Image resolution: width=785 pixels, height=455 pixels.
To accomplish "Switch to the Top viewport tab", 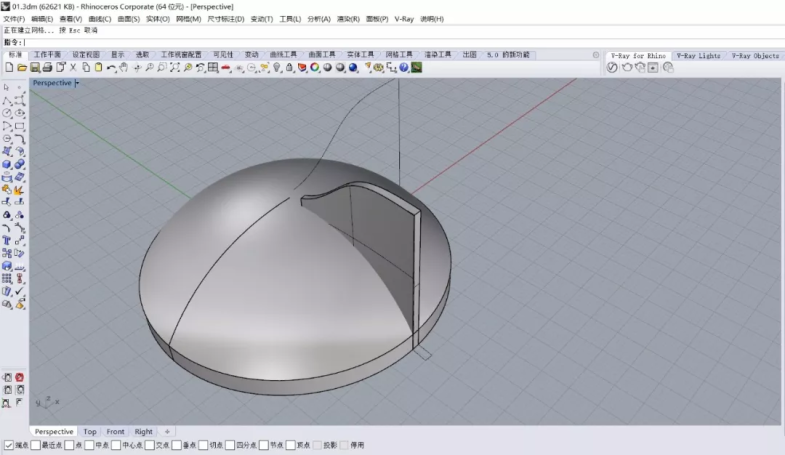I will coord(90,432).
